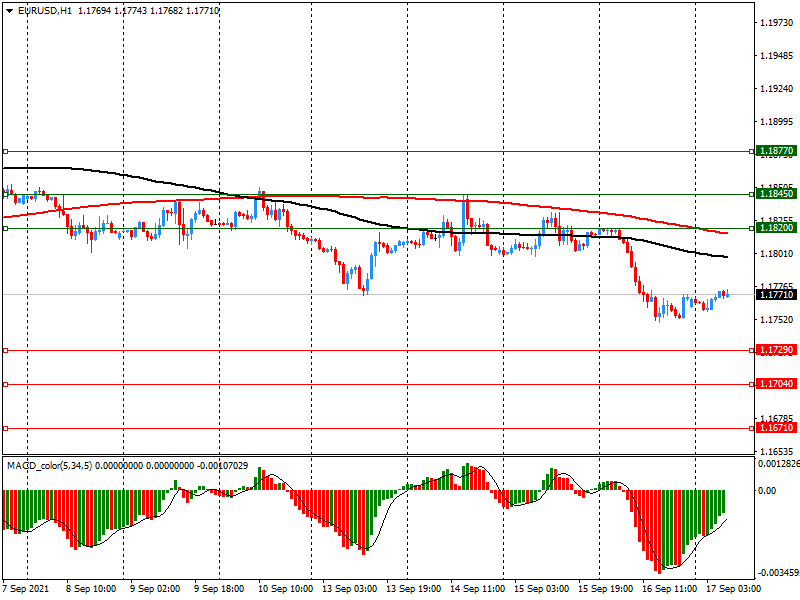This screenshot has width=800, height=600.
Task: Click the 8 Sep 10:00 time label
Action: click(x=91, y=588)
